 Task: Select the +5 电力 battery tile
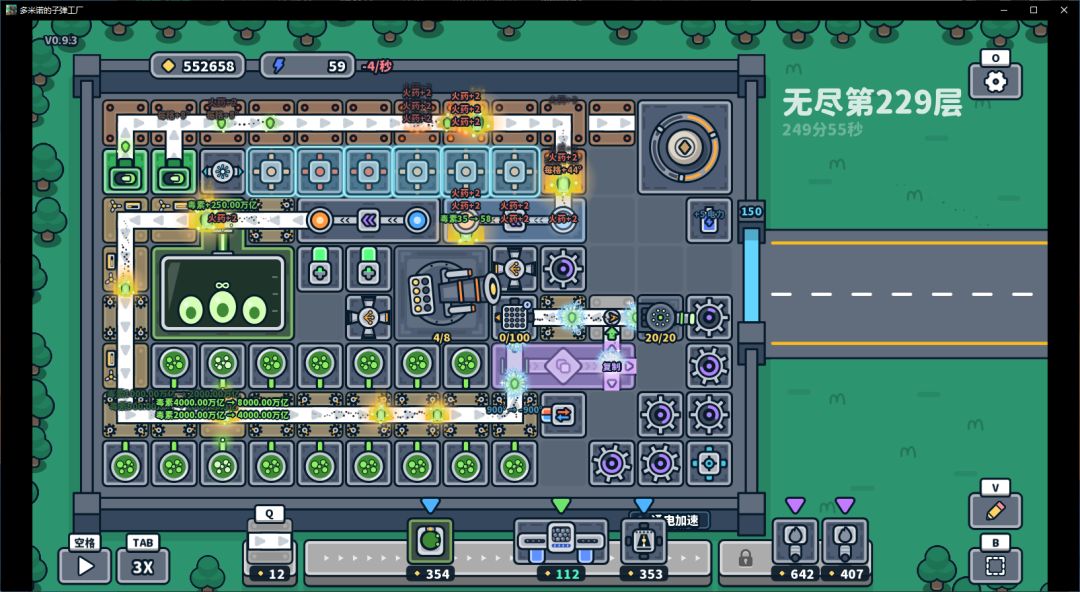pos(709,221)
